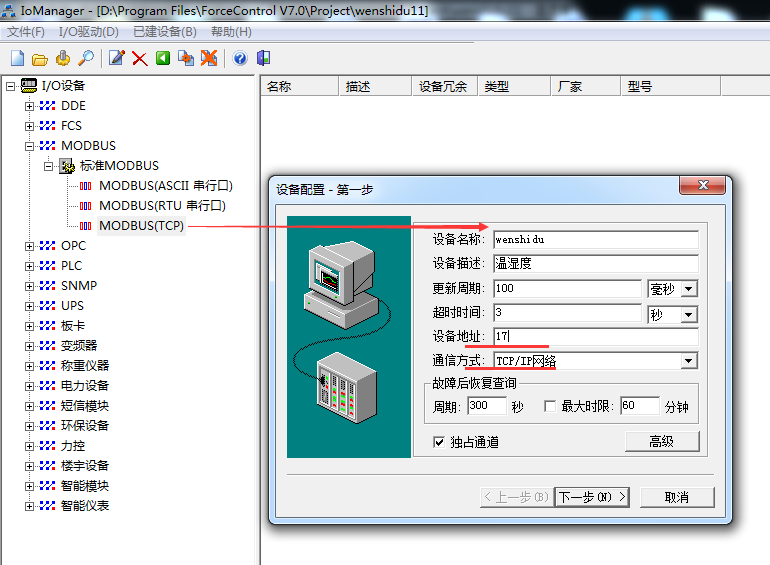Click the MODBUS(TCP) red driver icon
The width and height of the screenshot is (770, 565).
coord(85,226)
